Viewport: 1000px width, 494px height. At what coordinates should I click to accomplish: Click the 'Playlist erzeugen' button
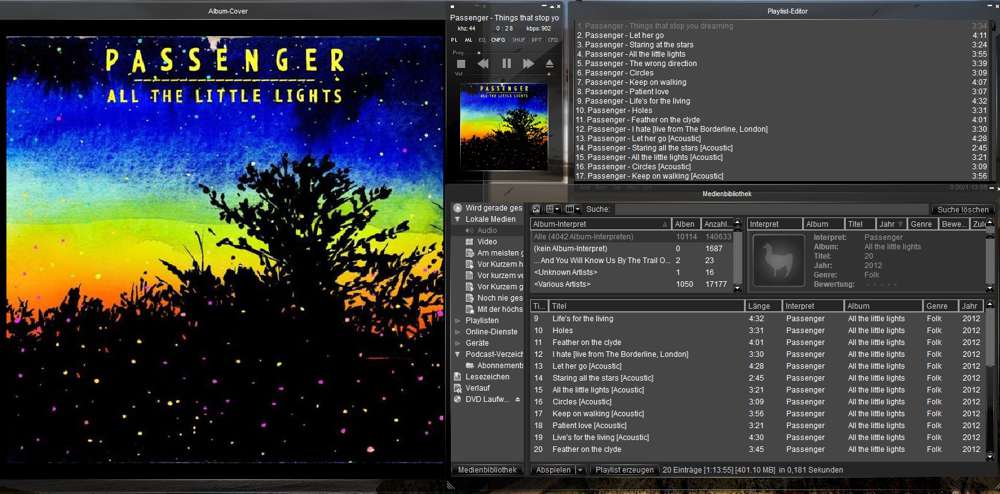coord(624,470)
